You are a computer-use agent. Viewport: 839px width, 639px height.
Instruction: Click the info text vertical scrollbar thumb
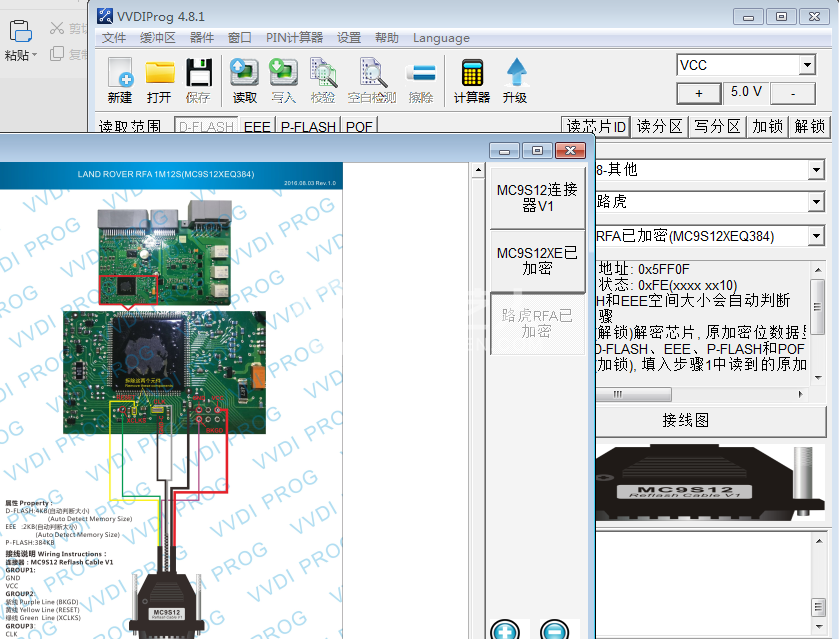817,306
